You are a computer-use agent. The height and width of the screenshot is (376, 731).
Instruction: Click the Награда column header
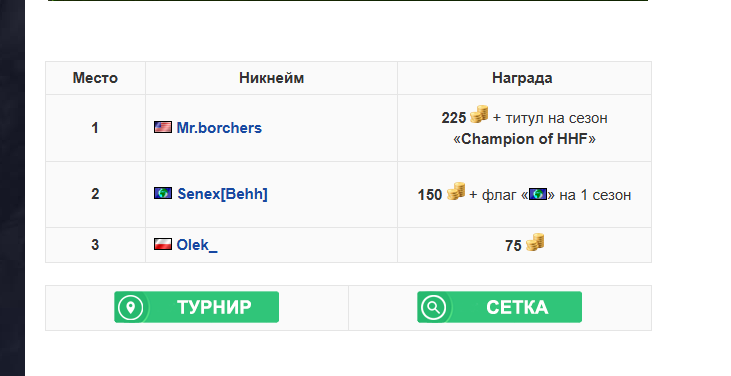tap(522, 78)
